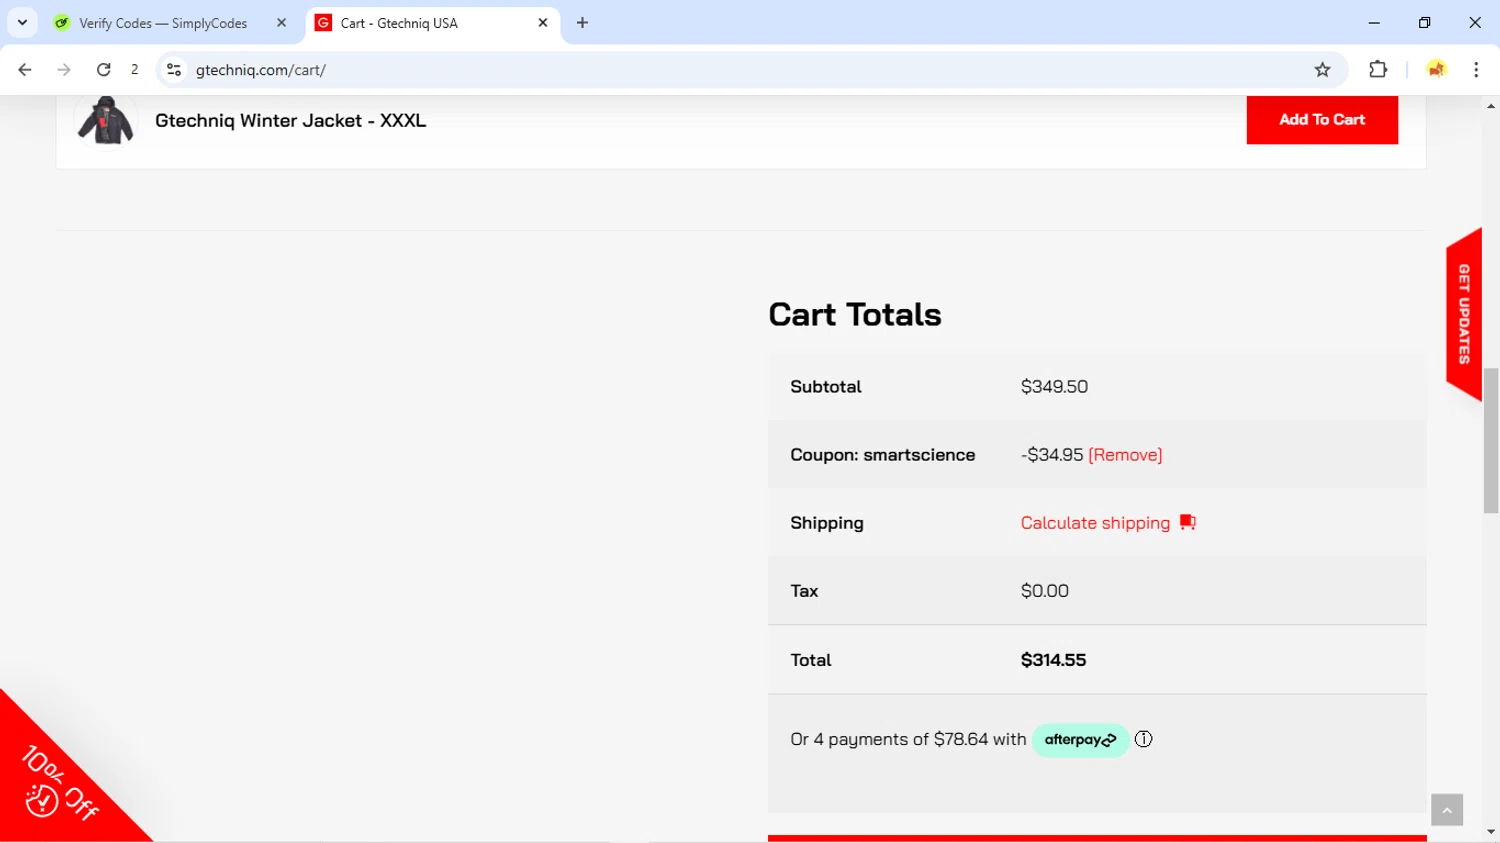Click the 'Or 4 payments of $78.64 with' text
The height and width of the screenshot is (843, 1500).
(x=908, y=740)
